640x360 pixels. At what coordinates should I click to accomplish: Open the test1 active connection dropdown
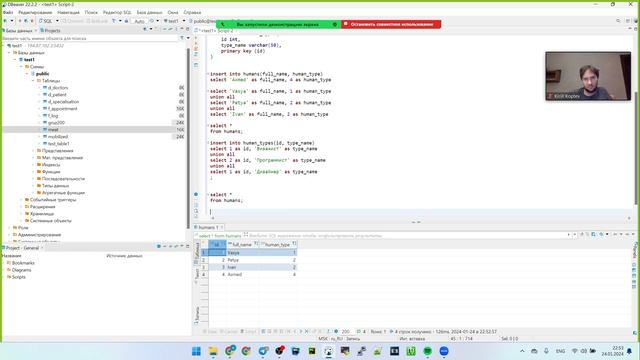pyautogui.click(x=174, y=21)
